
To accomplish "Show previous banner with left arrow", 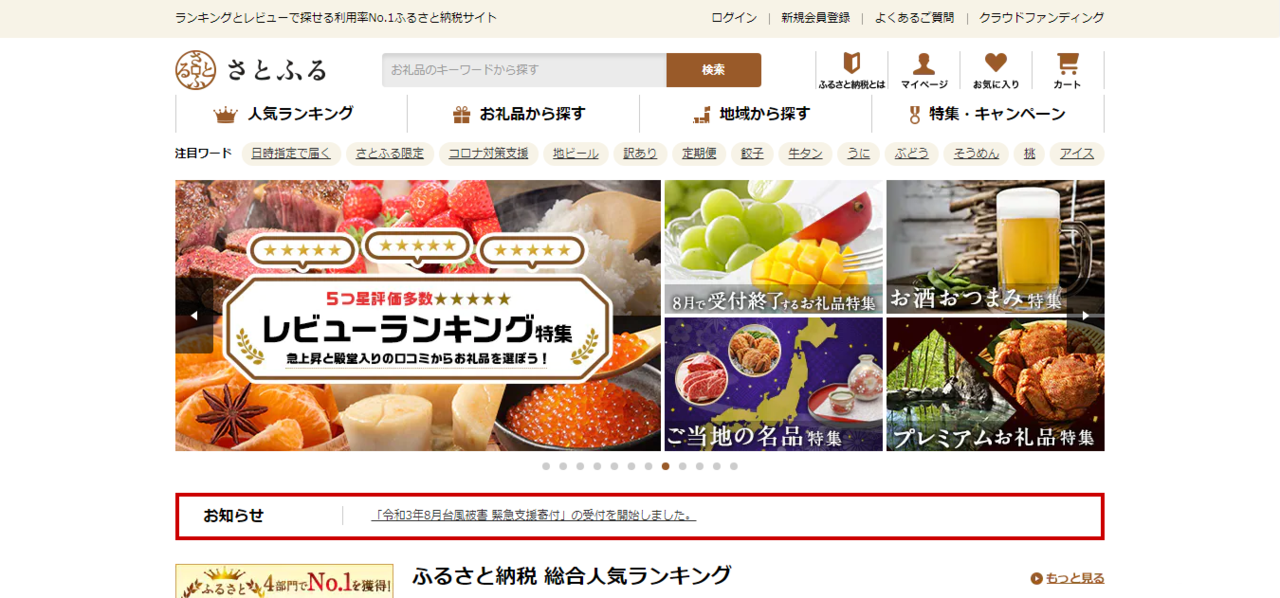I will click(x=194, y=316).
